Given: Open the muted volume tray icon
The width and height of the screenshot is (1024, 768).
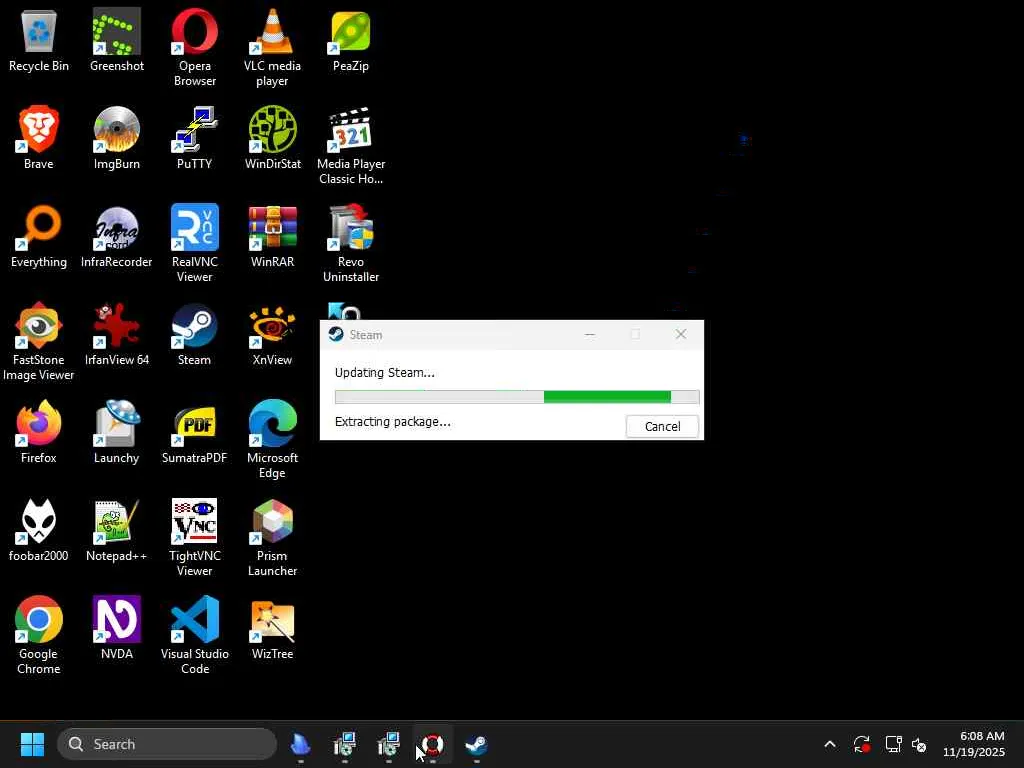Looking at the screenshot, I should pos(919,744).
